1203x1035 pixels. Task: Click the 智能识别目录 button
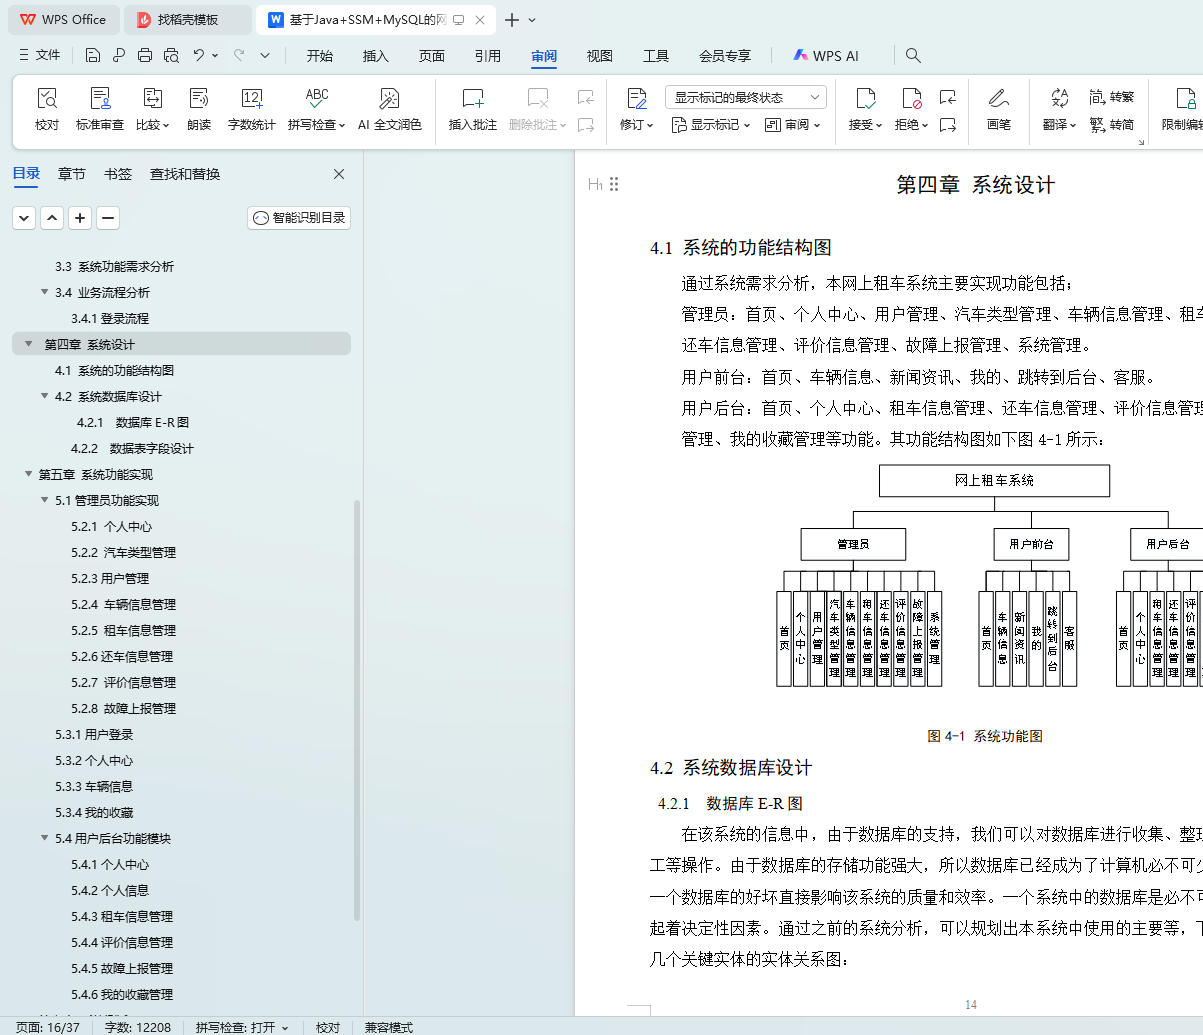click(x=299, y=218)
